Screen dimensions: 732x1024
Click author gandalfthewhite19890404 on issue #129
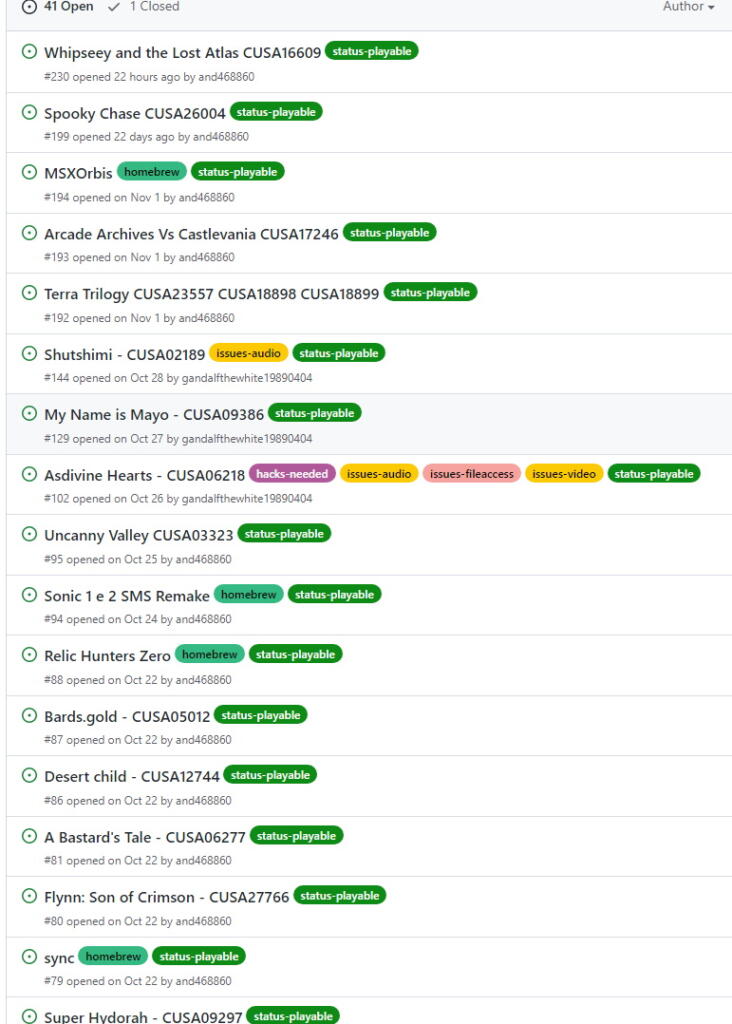click(247, 439)
